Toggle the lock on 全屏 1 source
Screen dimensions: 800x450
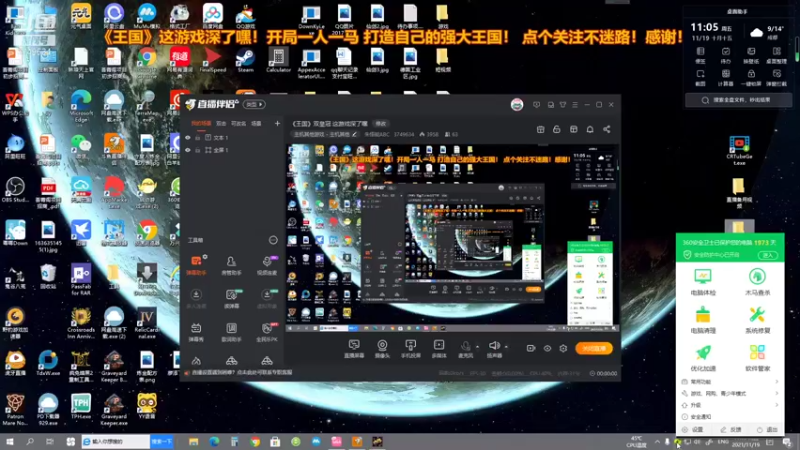(x=197, y=150)
